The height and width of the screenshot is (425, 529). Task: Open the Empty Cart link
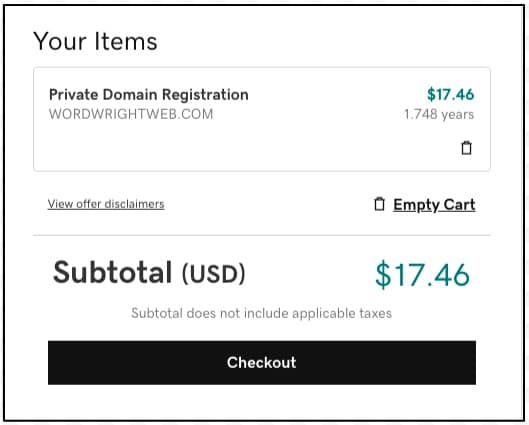click(434, 205)
